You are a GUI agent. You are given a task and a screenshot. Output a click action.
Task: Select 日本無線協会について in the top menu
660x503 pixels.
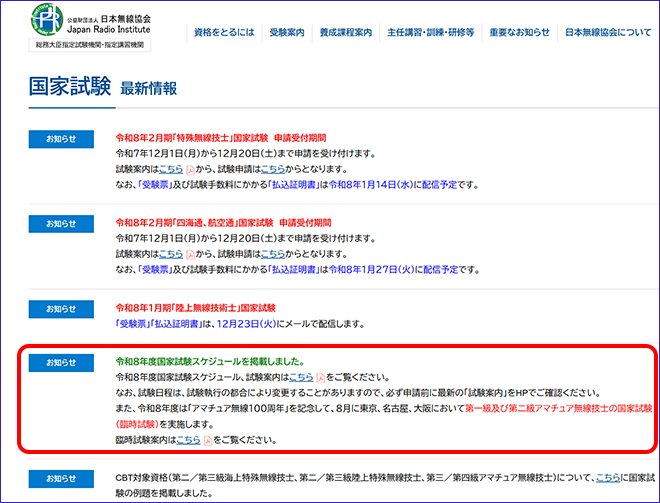608,33
